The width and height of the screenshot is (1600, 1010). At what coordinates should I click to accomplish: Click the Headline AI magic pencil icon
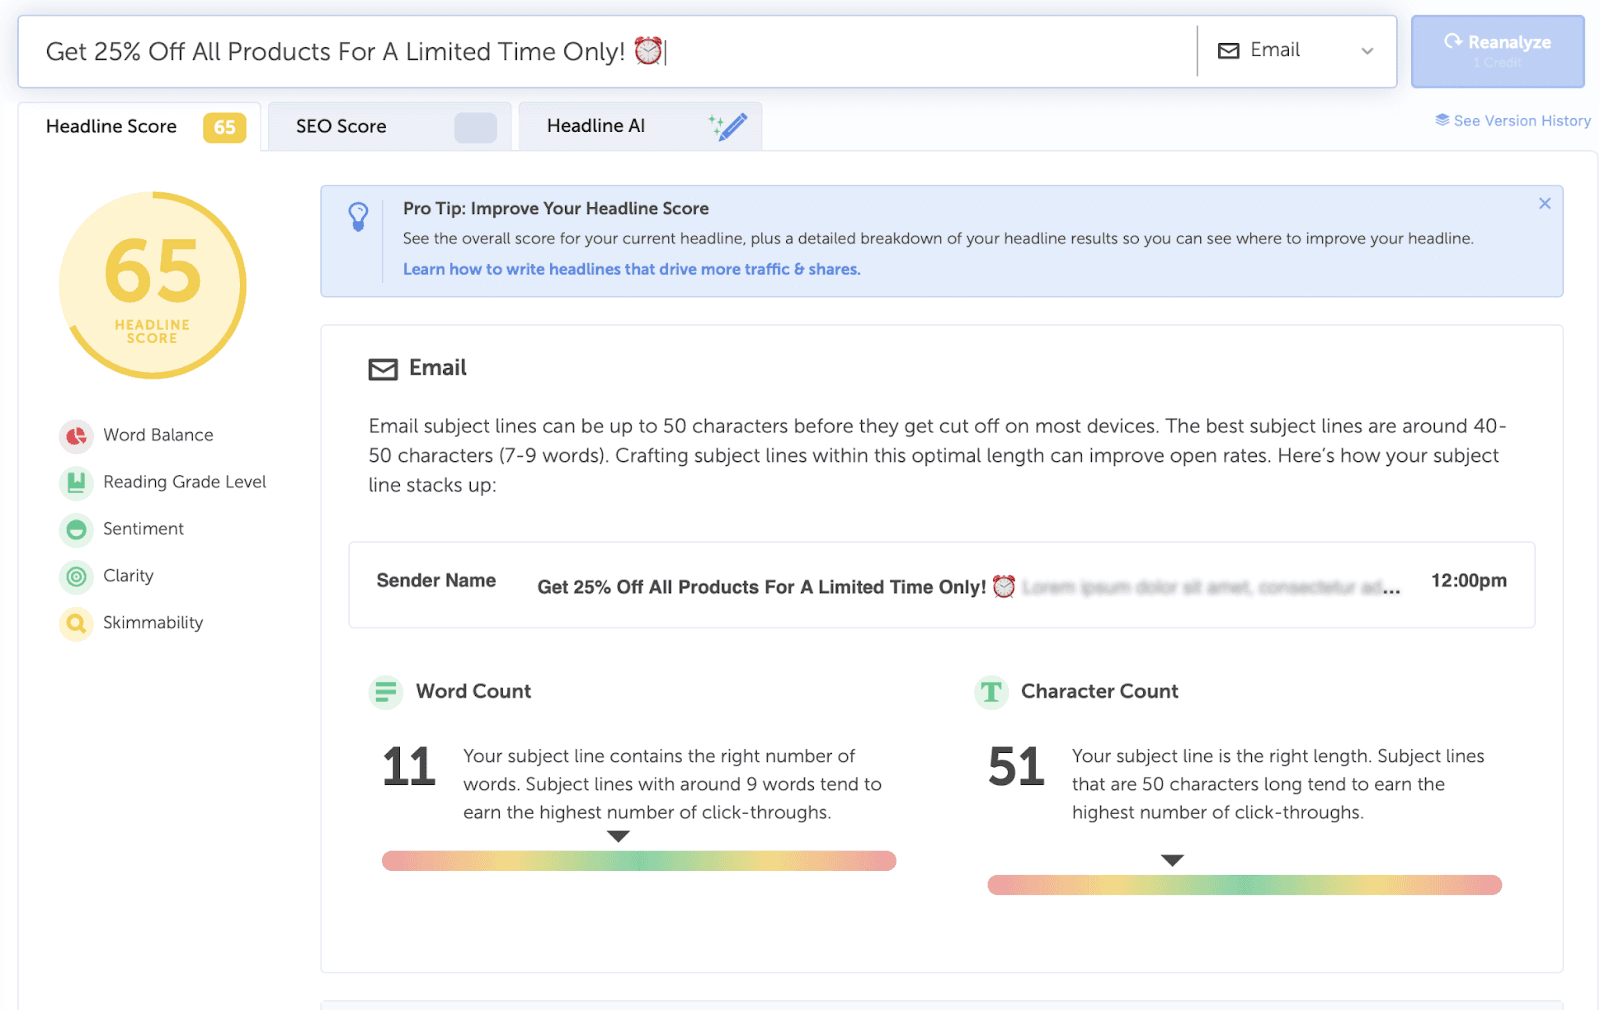[x=728, y=127]
